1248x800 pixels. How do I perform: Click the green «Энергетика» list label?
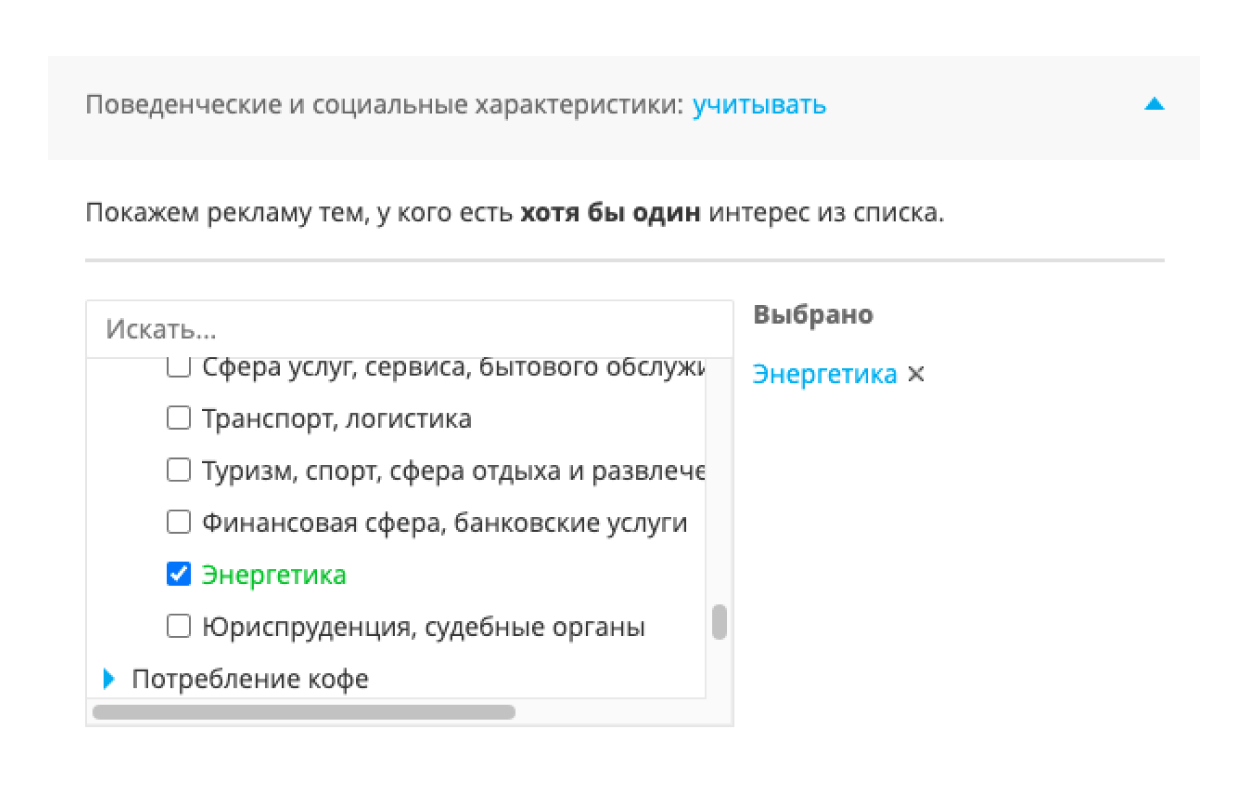(x=274, y=575)
